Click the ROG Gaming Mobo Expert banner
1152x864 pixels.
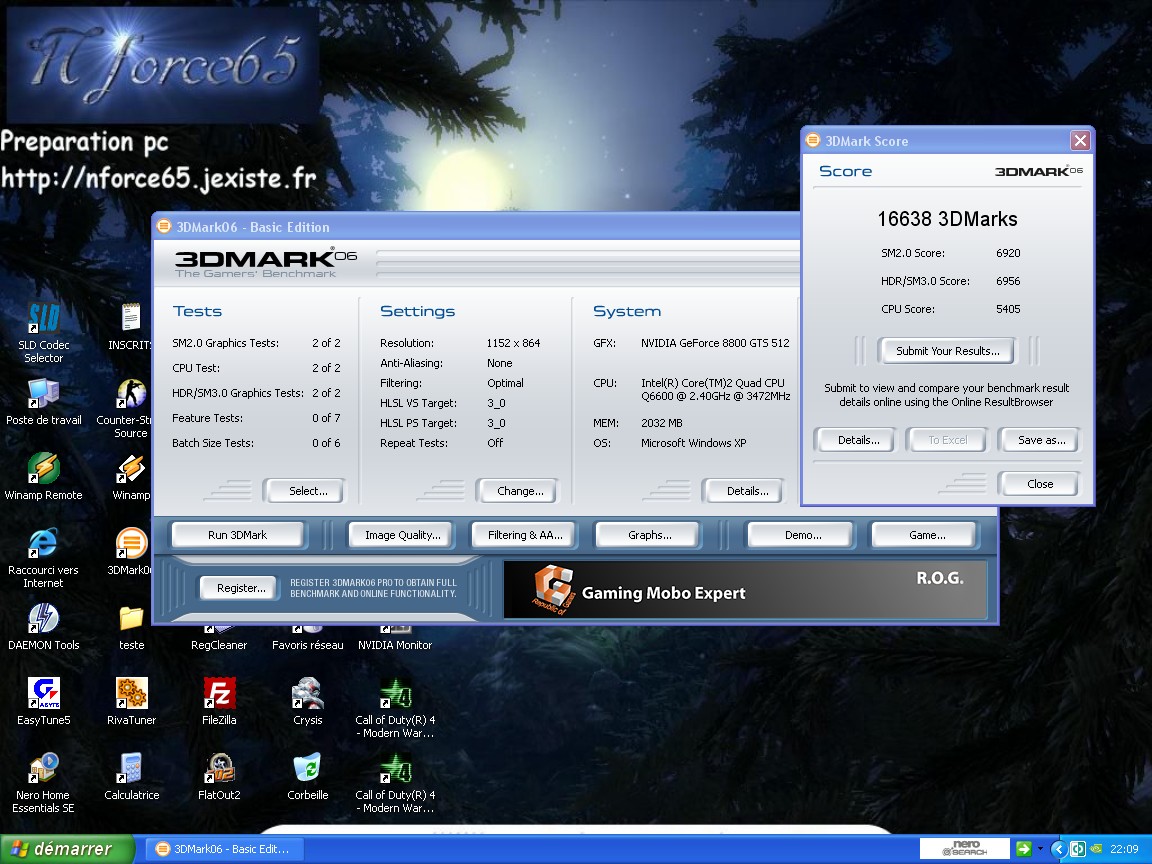pyautogui.click(x=745, y=589)
